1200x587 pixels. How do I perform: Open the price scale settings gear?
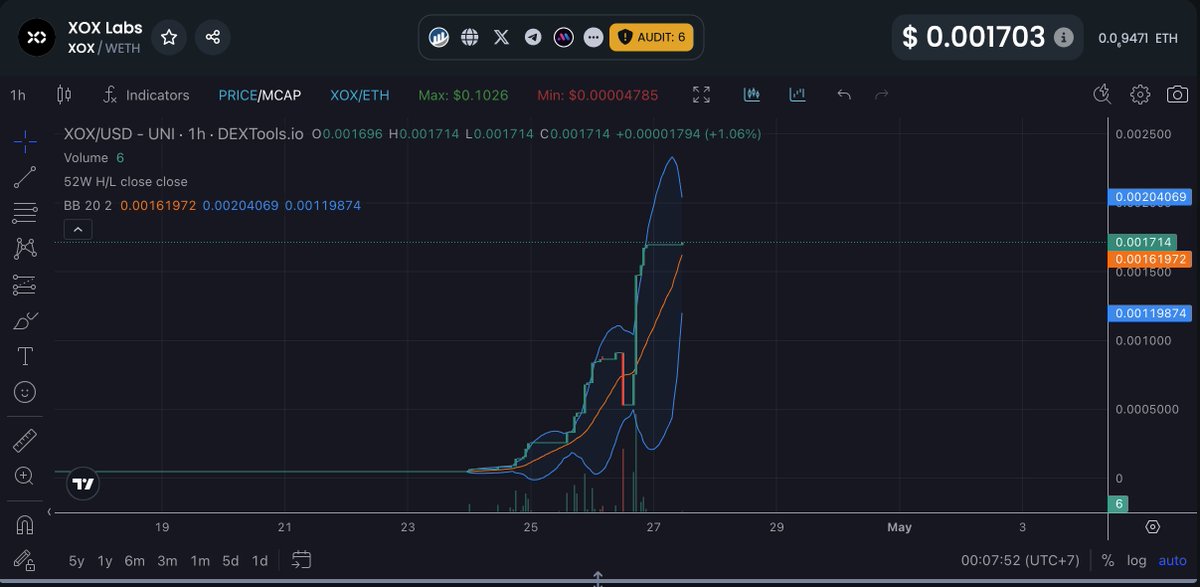tap(1153, 527)
